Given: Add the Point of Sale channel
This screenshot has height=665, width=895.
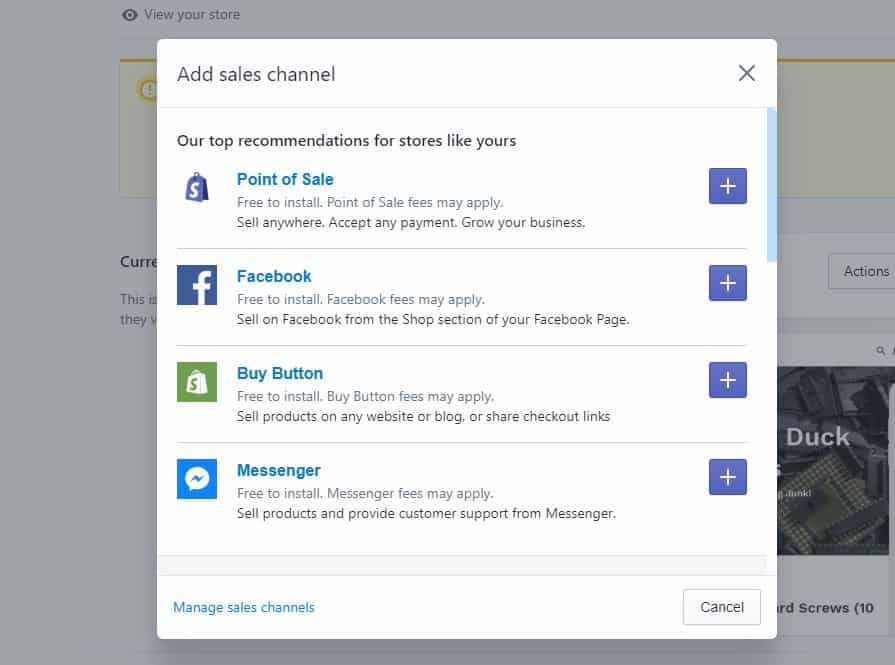Looking at the screenshot, I should (x=728, y=186).
